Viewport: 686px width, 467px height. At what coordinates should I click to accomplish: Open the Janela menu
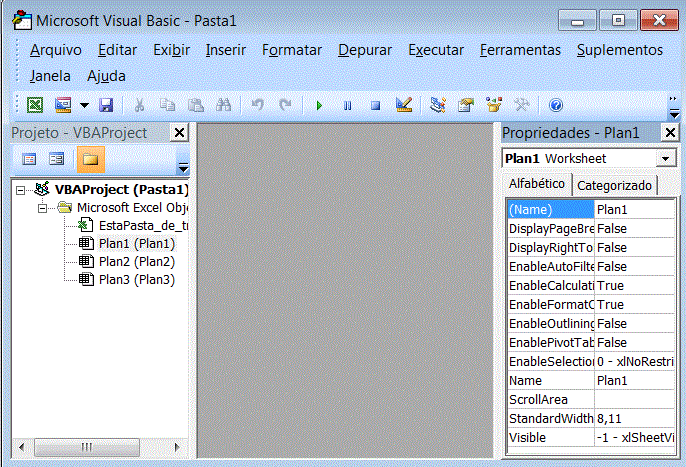[x=50, y=76]
